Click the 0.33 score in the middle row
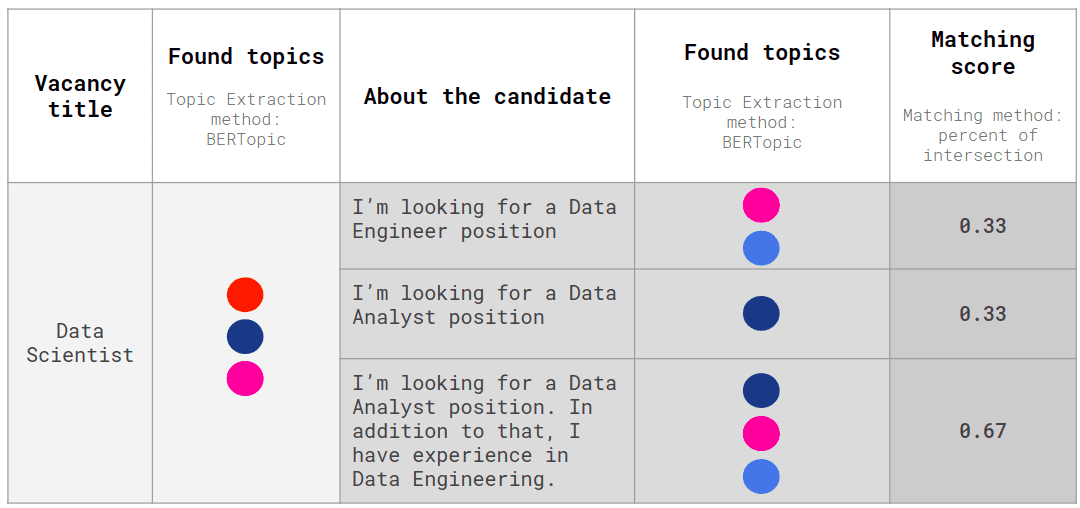 click(982, 314)
